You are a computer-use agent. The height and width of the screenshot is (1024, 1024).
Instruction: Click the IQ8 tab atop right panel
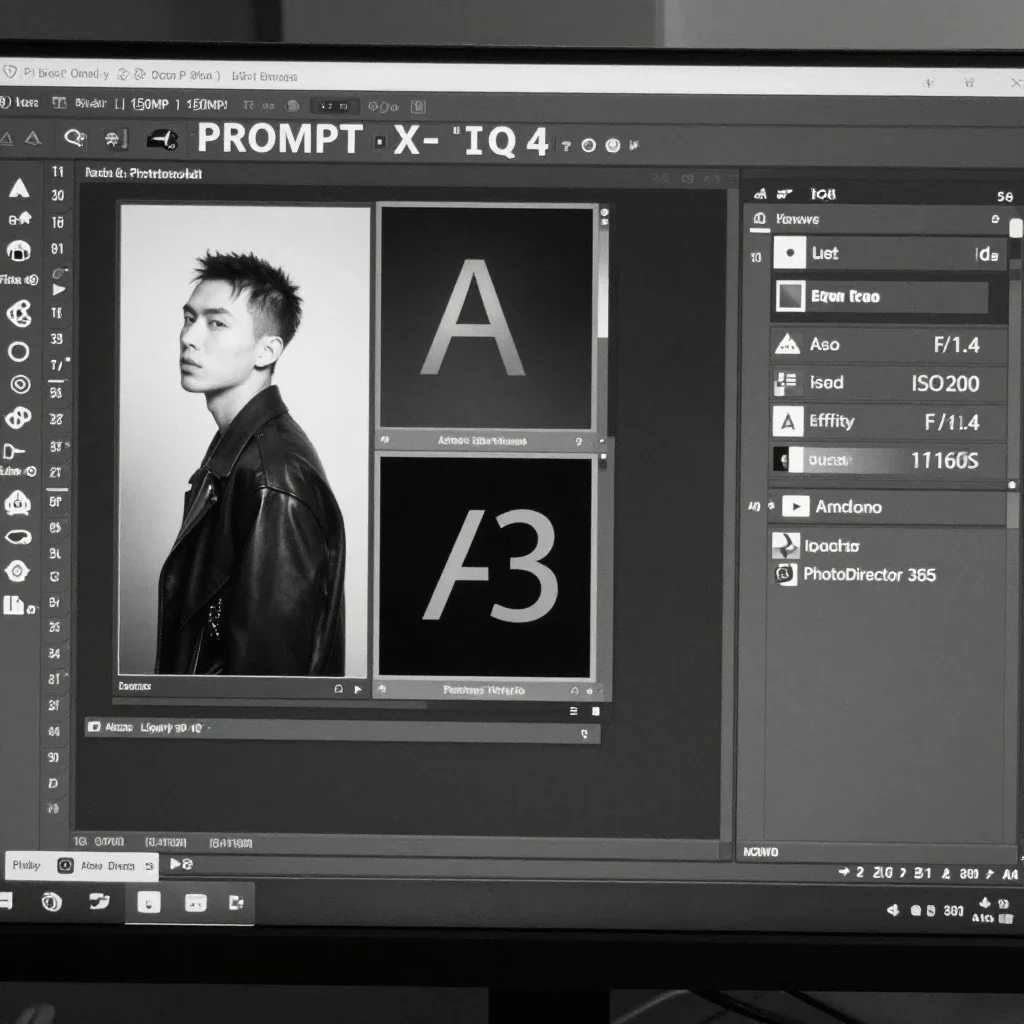pyautogui.click(x=823, y=194)
